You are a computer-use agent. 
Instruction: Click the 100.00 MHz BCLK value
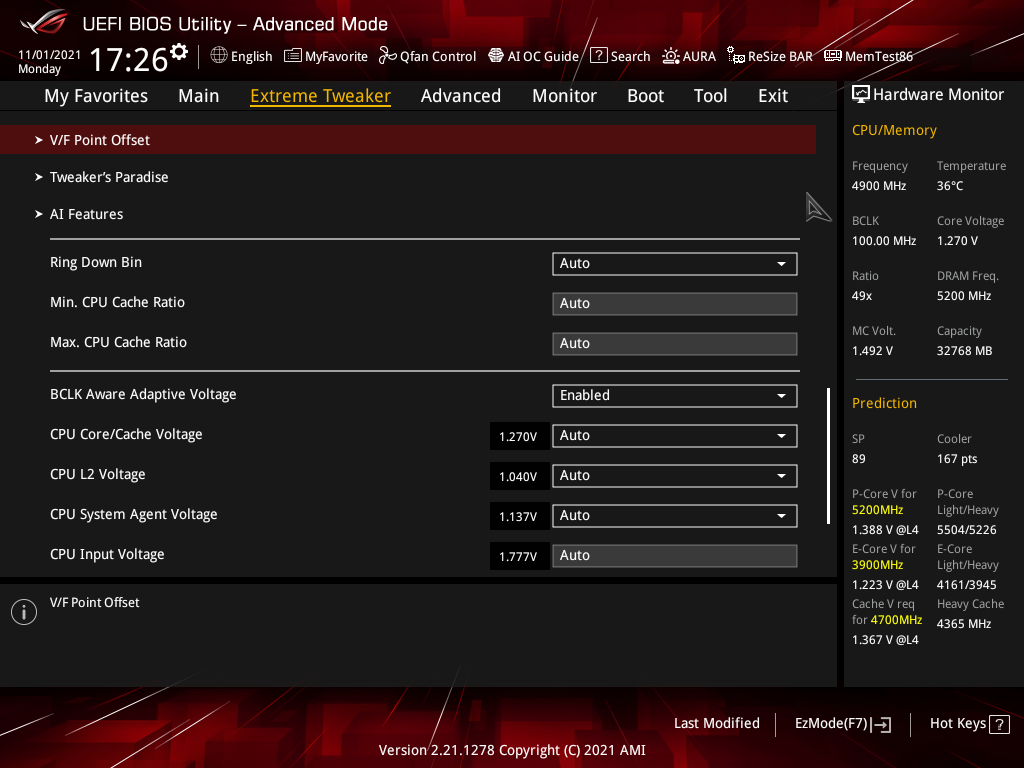click(884, 241)
